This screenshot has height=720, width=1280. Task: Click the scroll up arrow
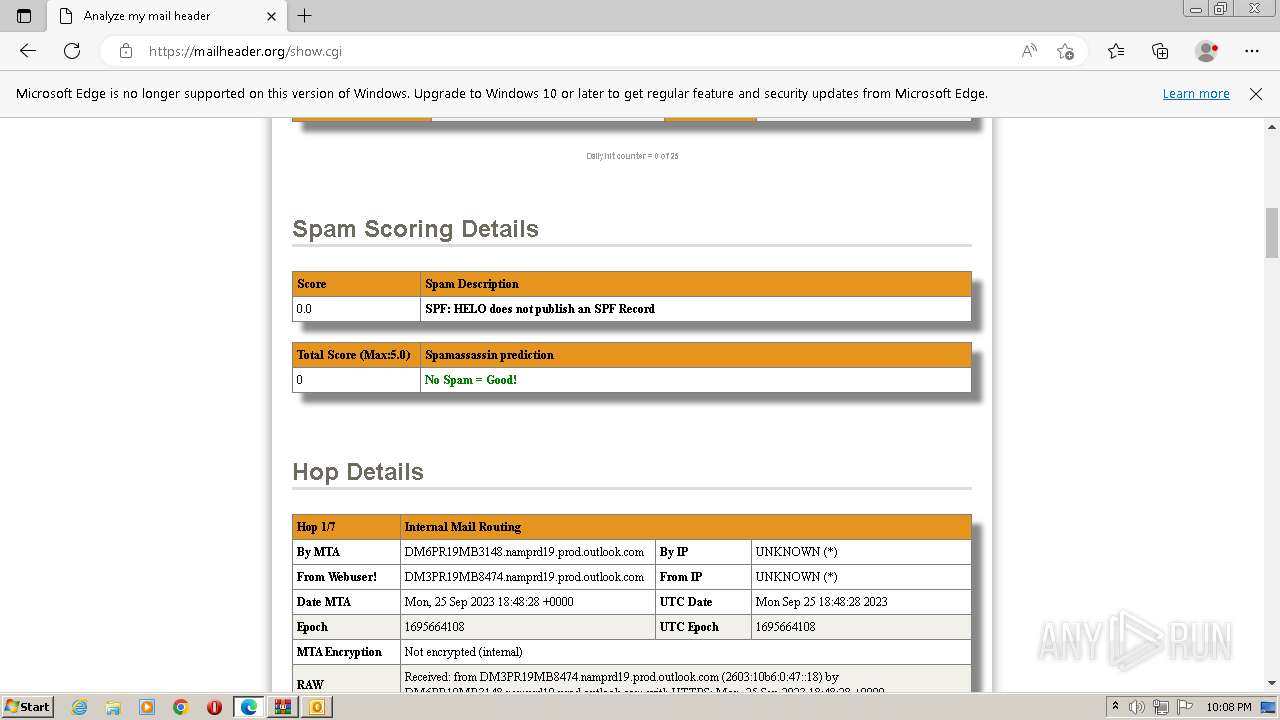[x=1272, y=127]
